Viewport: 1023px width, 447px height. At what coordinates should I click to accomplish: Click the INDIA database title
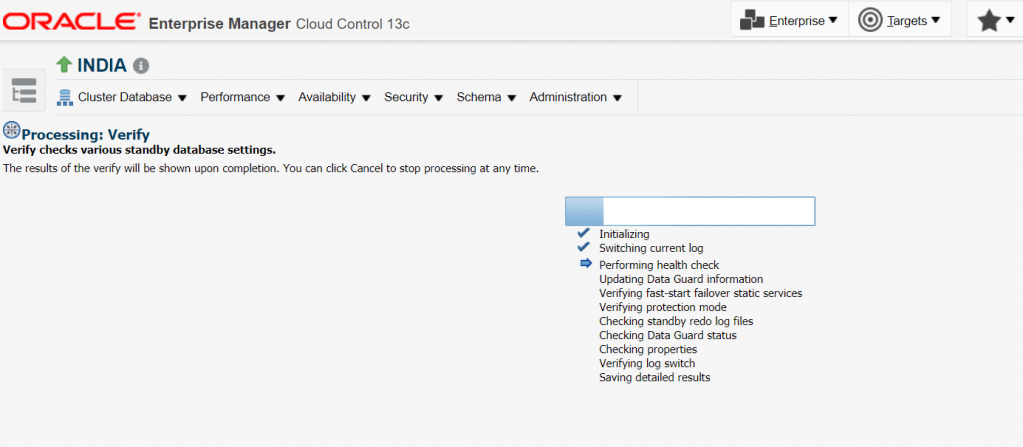pos(102,66)
